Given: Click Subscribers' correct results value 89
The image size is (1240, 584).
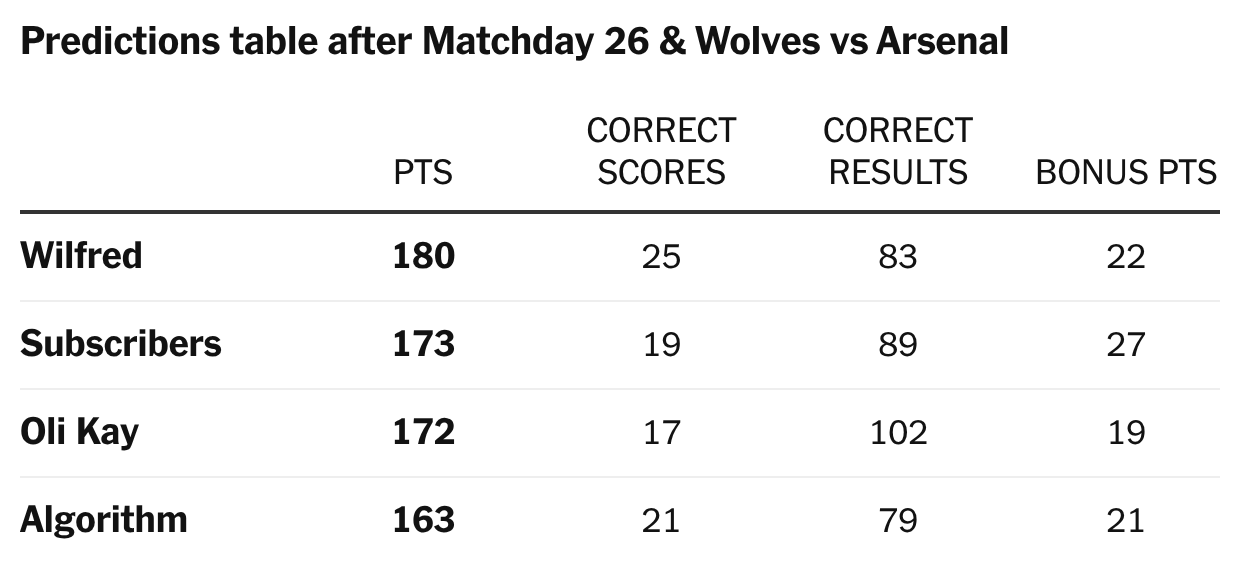Looking at the screenshot, I should [x=898, y=345].
